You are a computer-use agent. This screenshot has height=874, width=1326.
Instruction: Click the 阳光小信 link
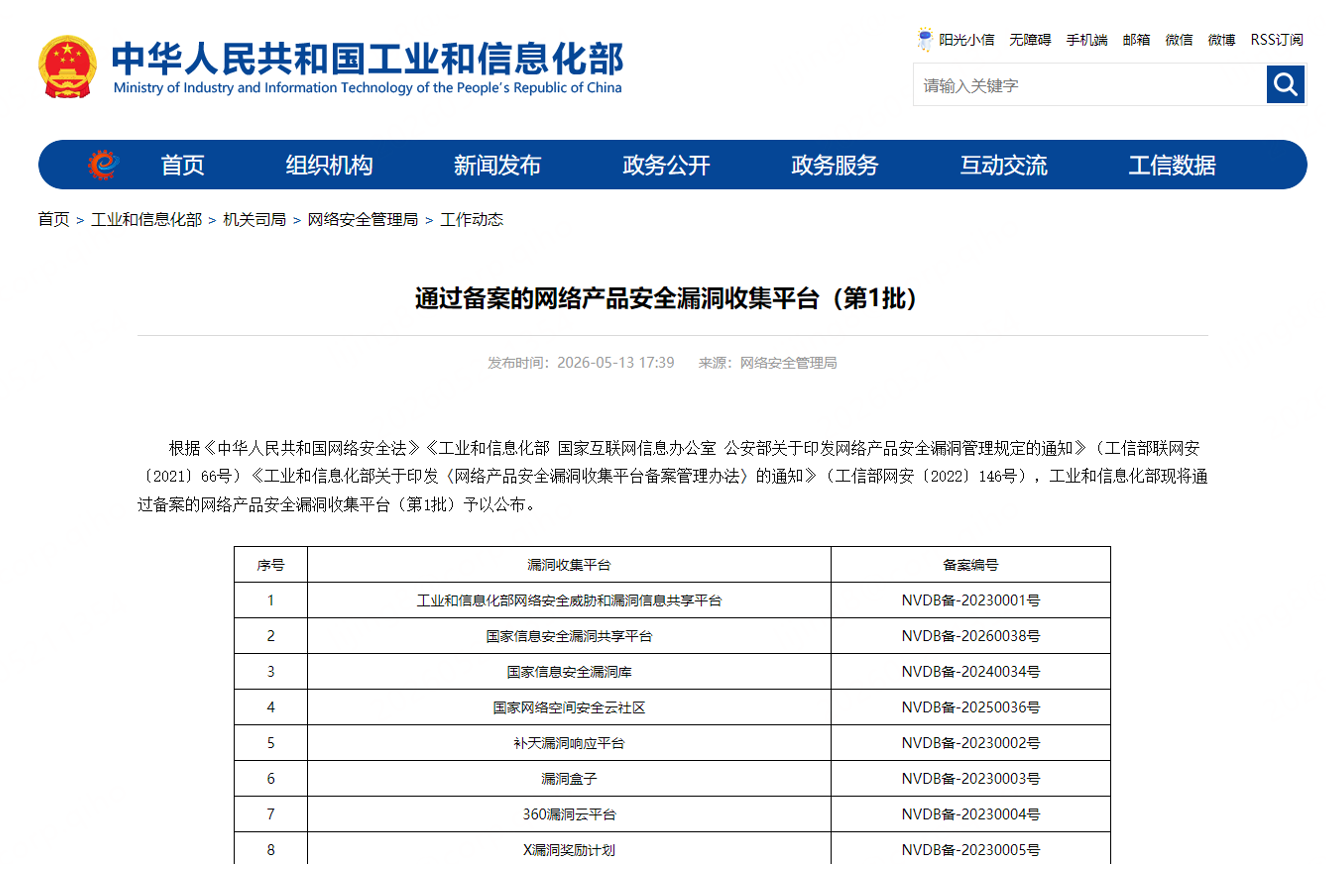[966, 40]
